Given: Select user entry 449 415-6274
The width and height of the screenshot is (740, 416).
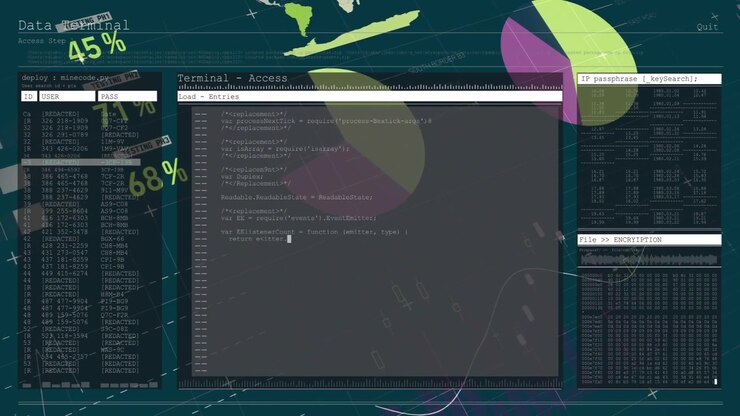Looking at the screenshot, I should coord(65,273).
